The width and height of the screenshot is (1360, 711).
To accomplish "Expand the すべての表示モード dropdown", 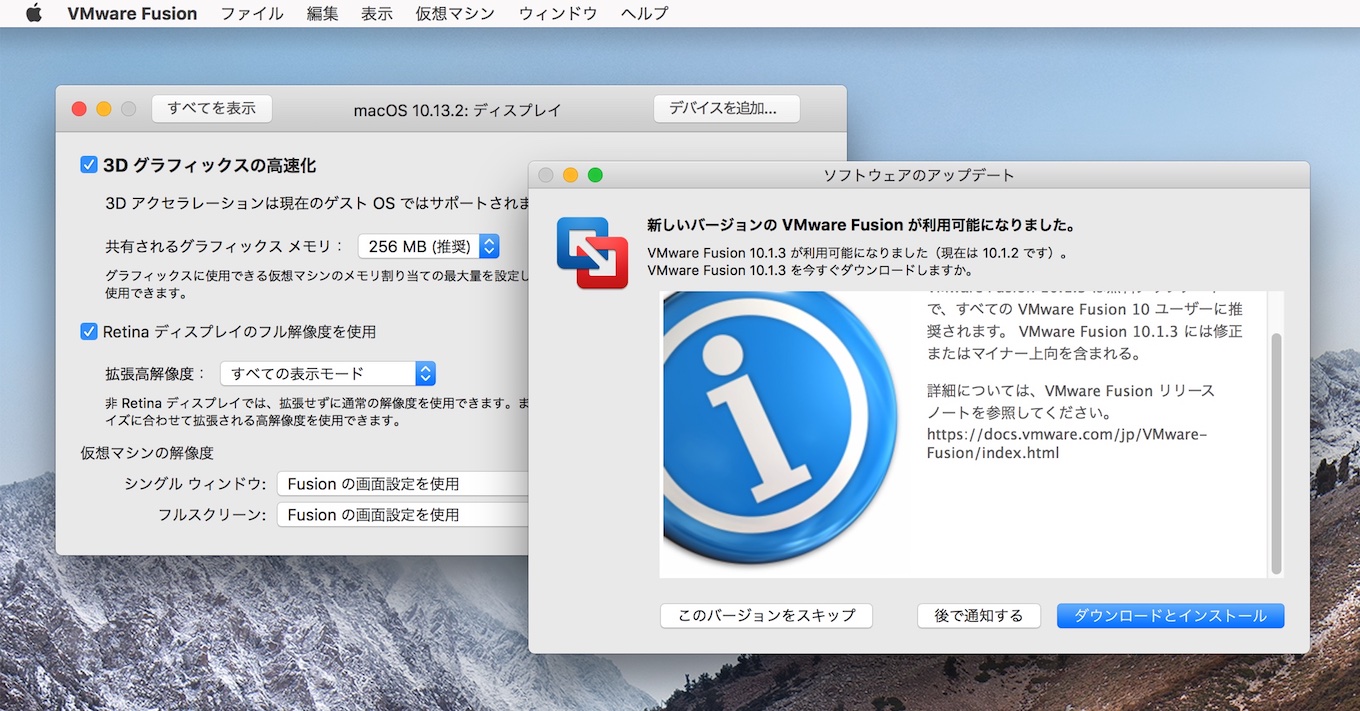I will [327, 373].
